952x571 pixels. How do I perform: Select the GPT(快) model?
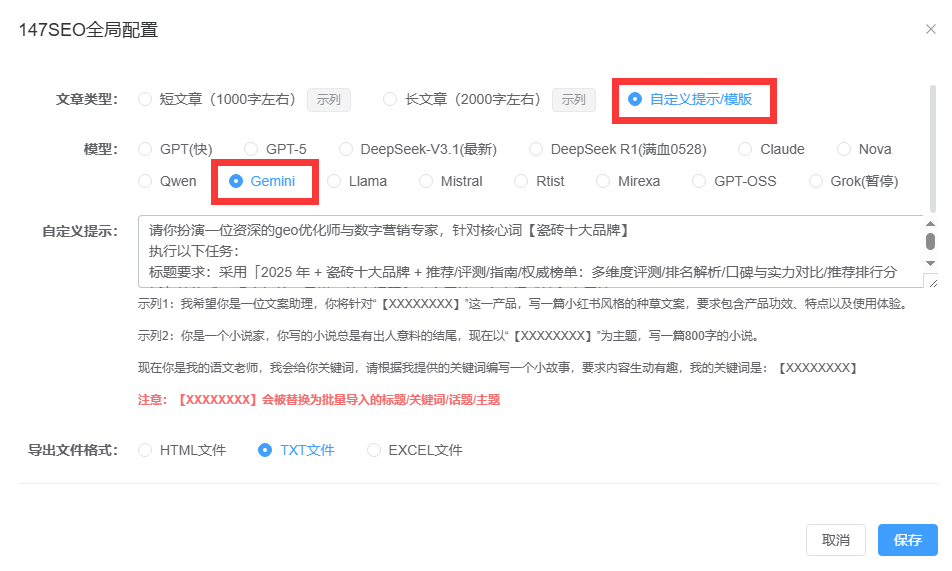click(146, 149)
